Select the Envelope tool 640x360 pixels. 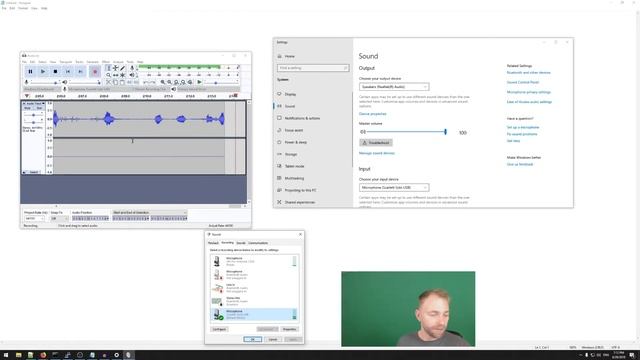(116, 68)
